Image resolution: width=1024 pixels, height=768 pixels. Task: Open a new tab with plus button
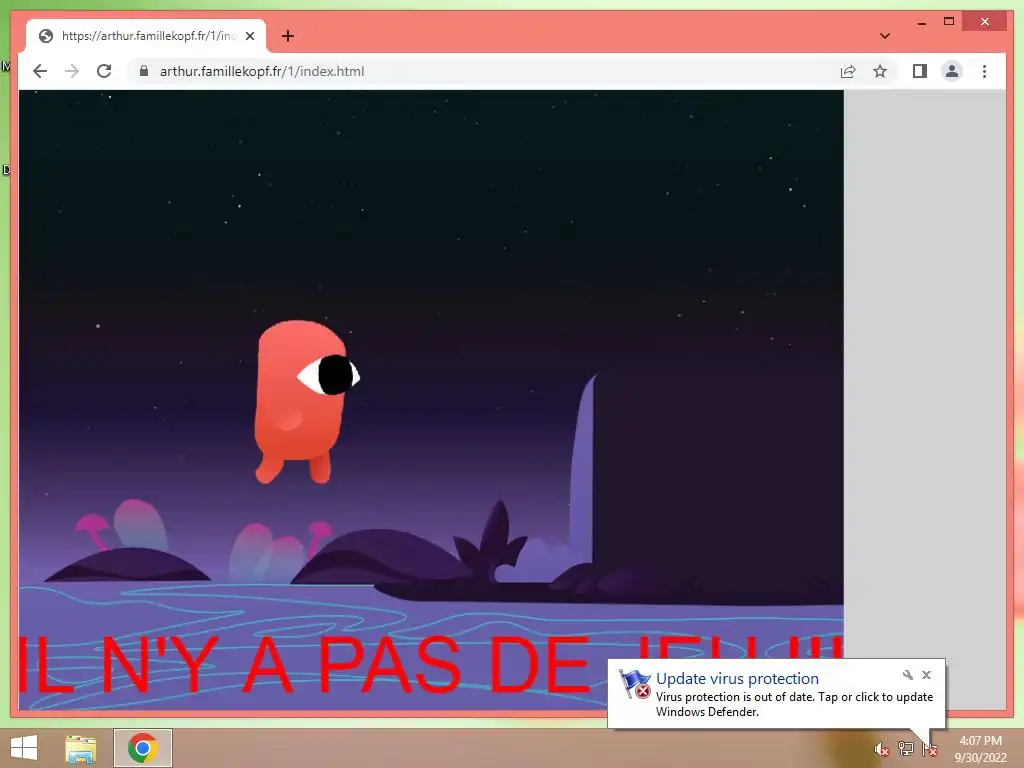click(x=288, y=36)
